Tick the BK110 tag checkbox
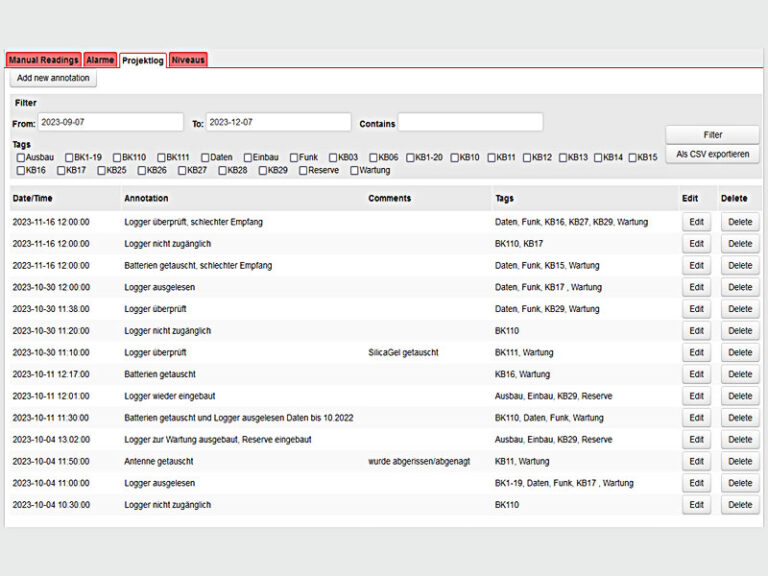This screenshot has width=768, height=576. (x=117, y=157)
